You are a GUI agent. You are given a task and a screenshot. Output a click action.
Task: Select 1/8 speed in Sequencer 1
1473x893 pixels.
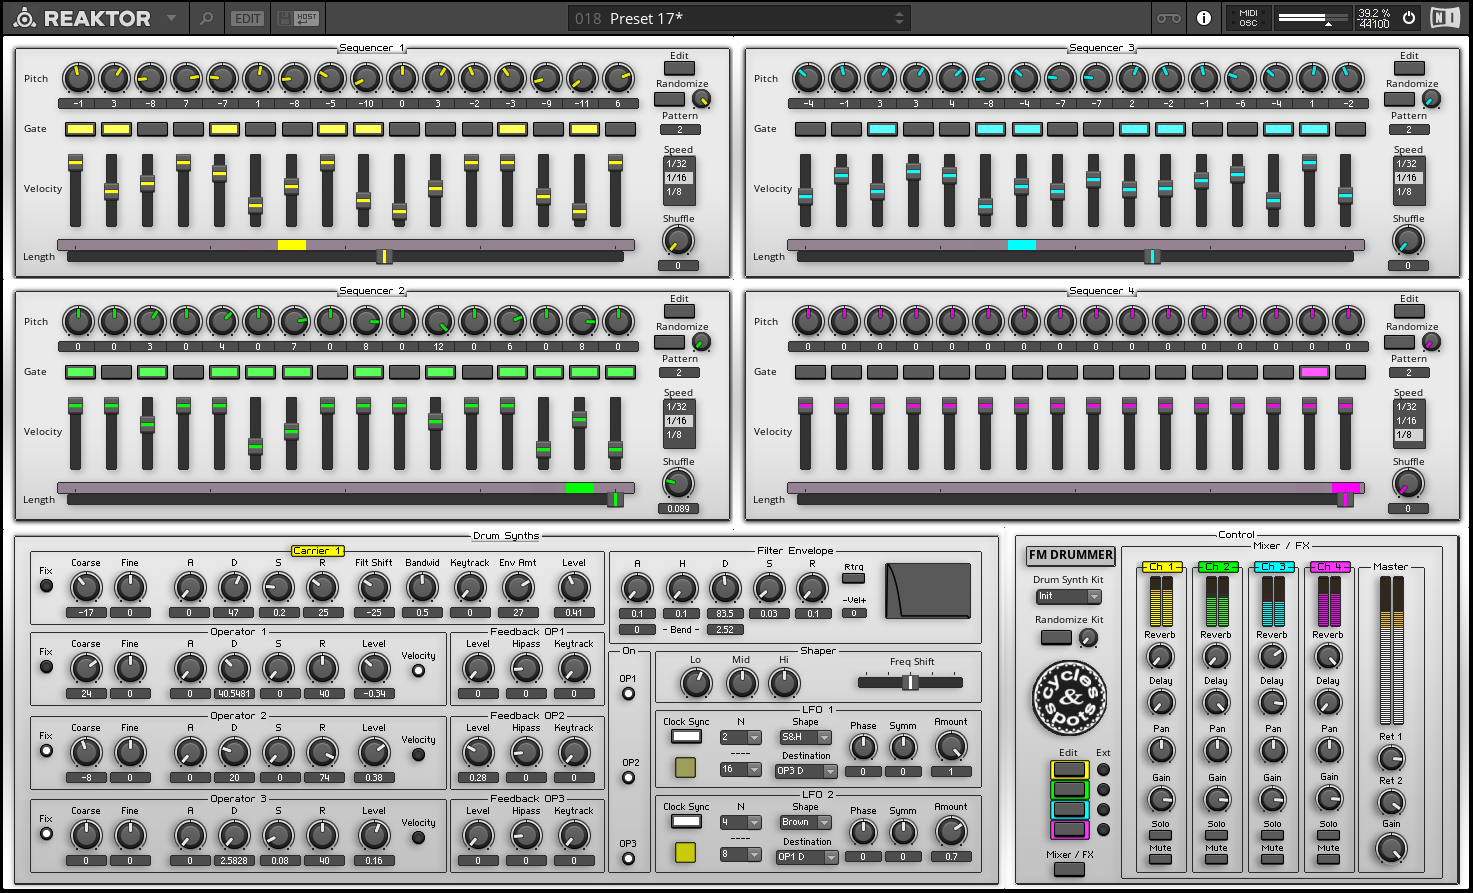click(x=678, y=192)
